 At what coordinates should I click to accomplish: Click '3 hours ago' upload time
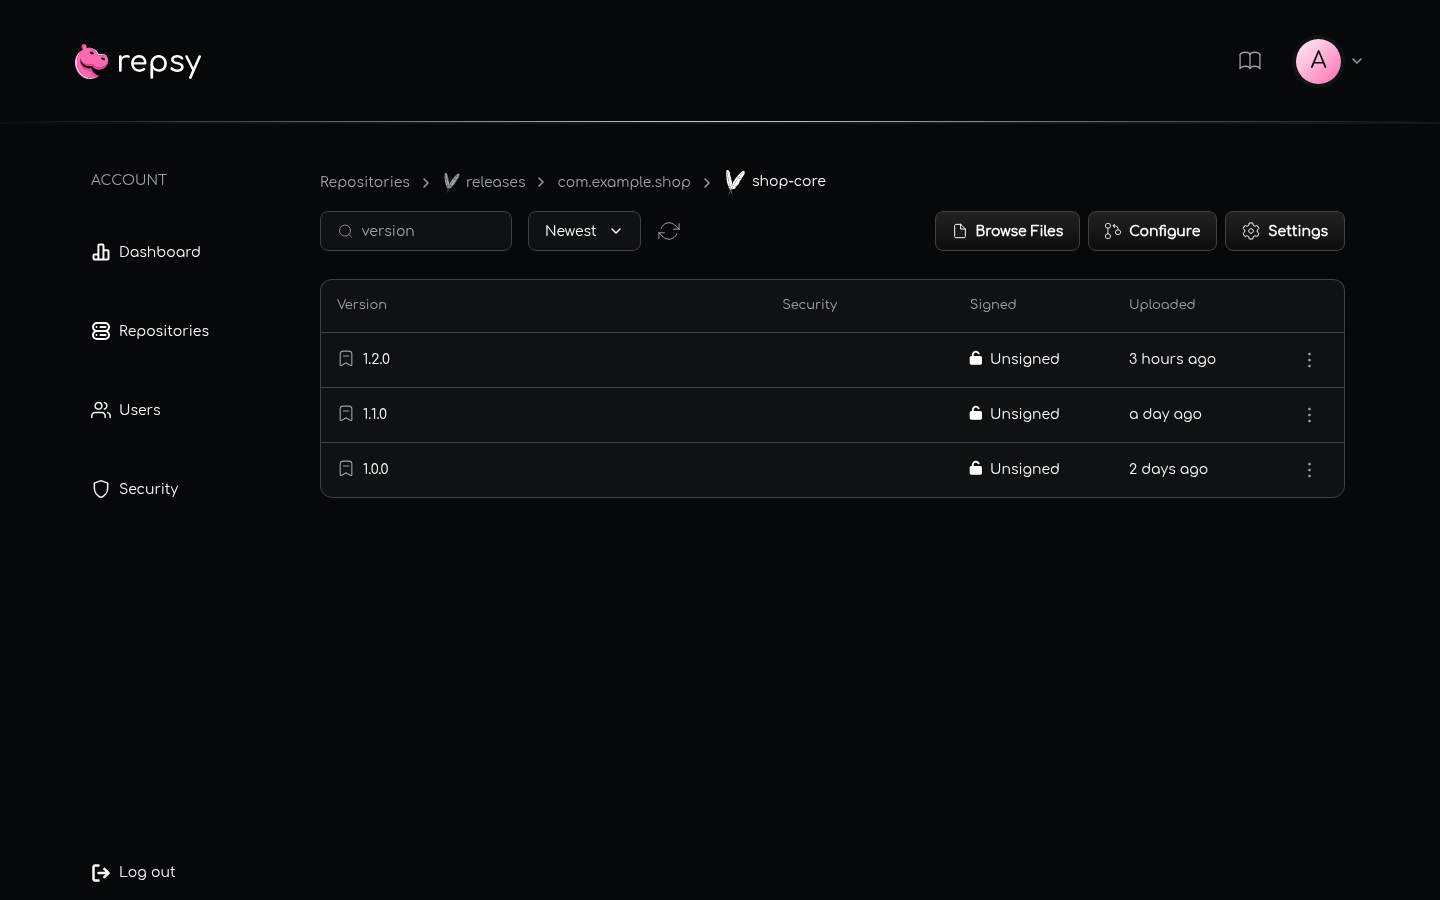tap(1172, 359)
